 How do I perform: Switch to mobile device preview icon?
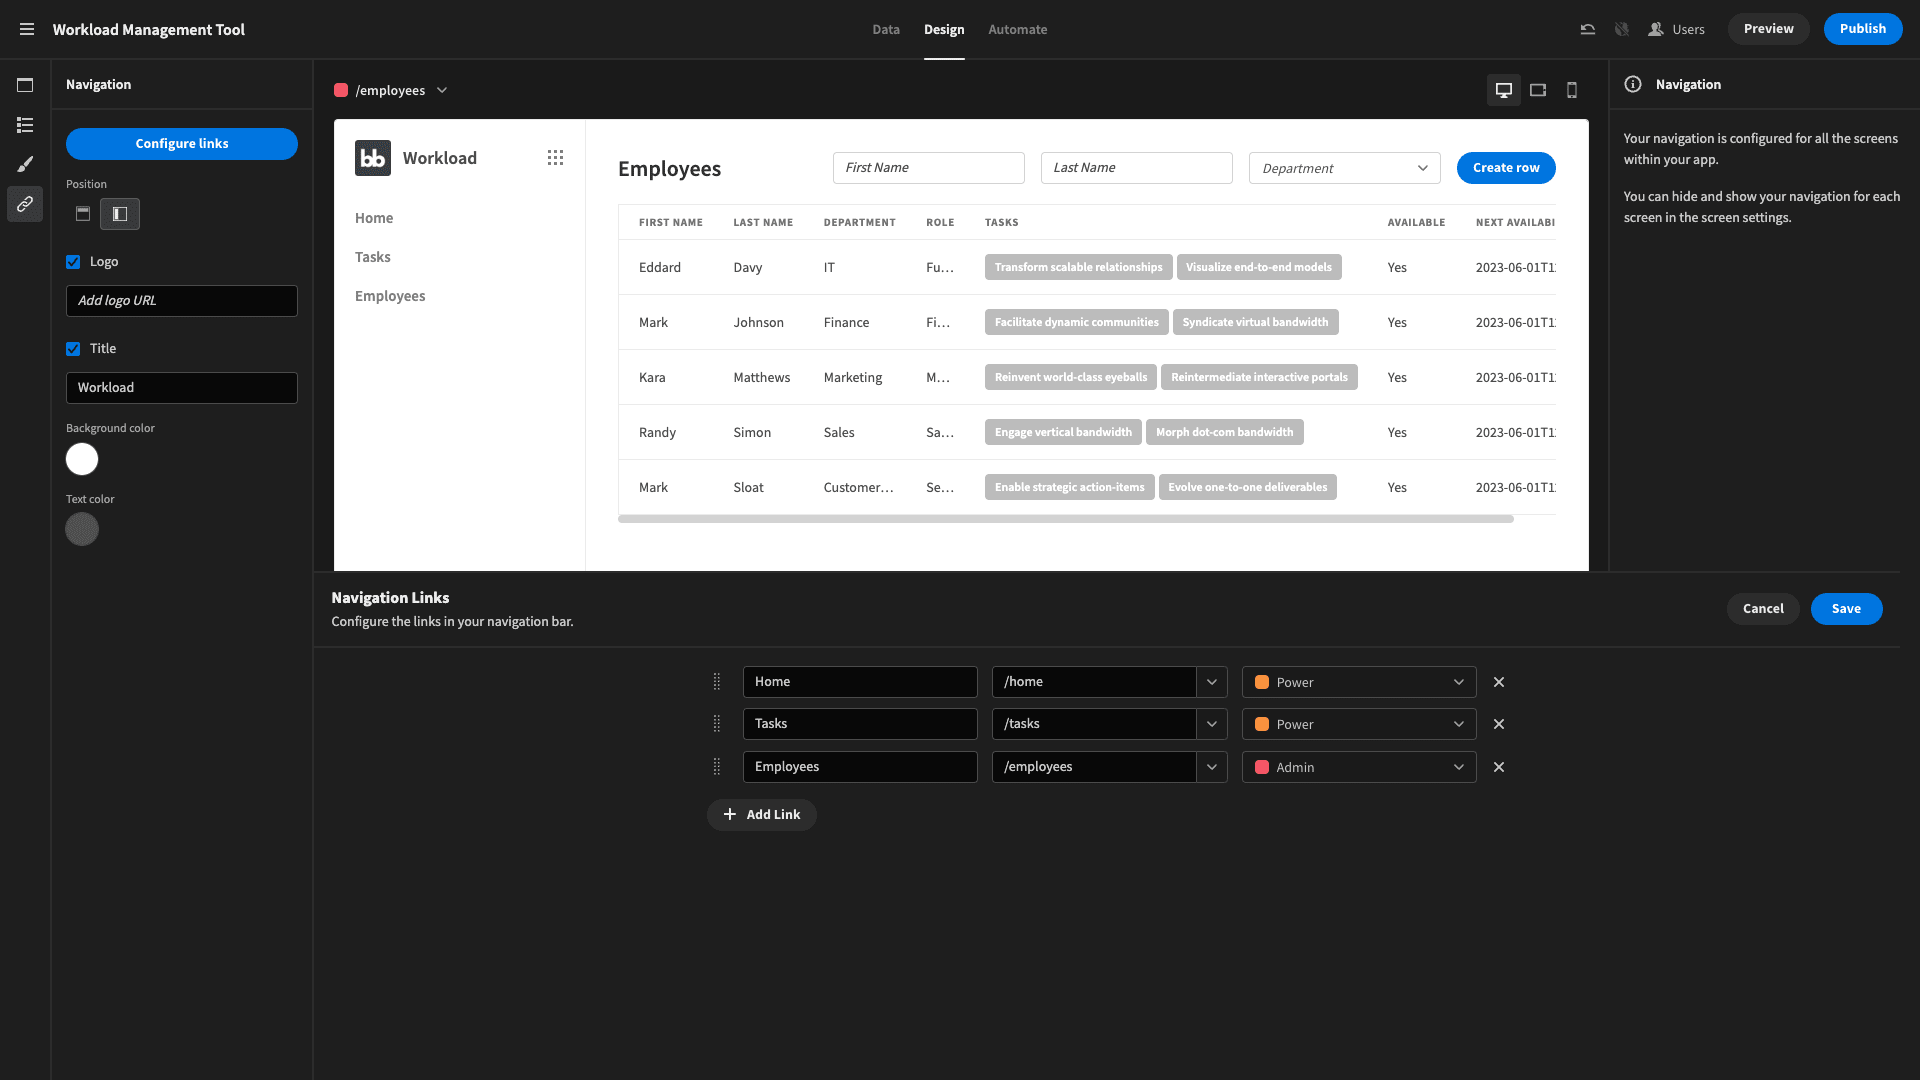pos(1572,90)
